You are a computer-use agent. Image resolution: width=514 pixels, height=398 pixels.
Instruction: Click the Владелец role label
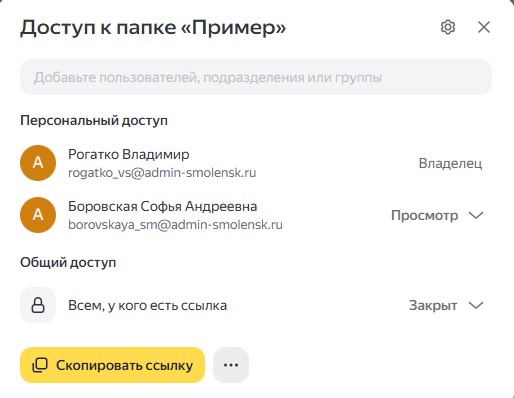point(450,163)
